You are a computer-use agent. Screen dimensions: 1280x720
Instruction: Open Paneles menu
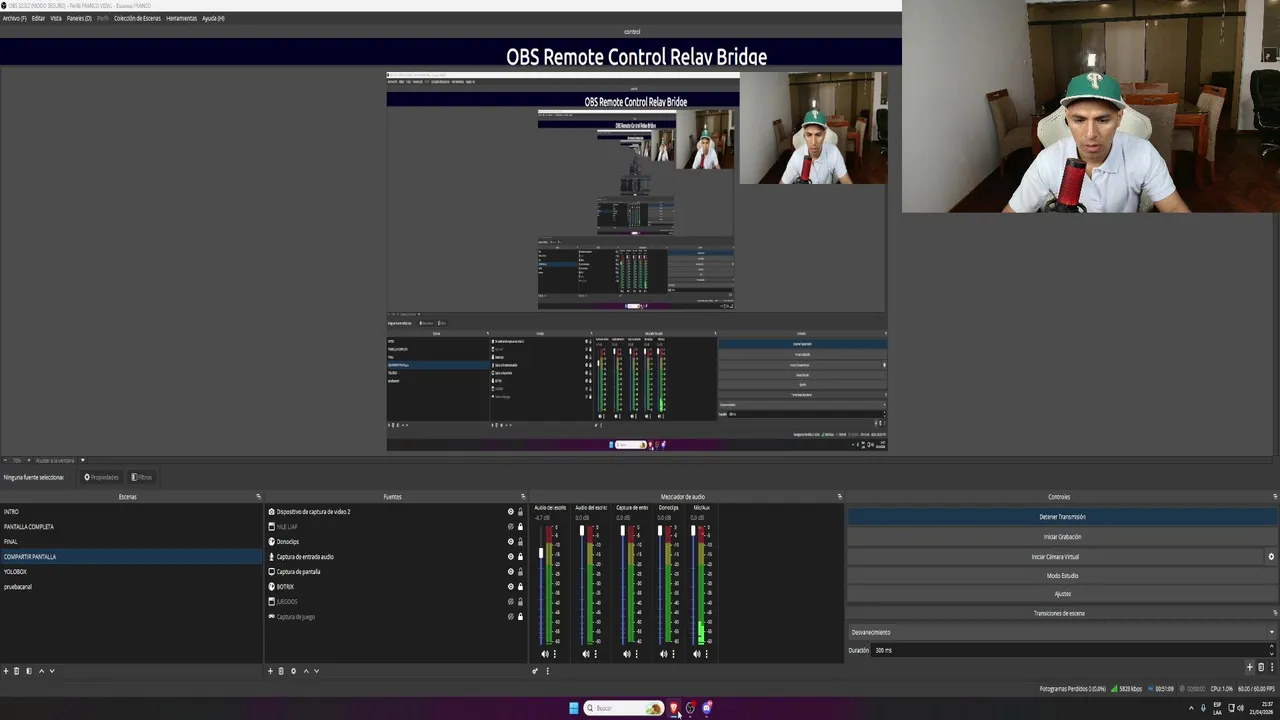point(79,18)
